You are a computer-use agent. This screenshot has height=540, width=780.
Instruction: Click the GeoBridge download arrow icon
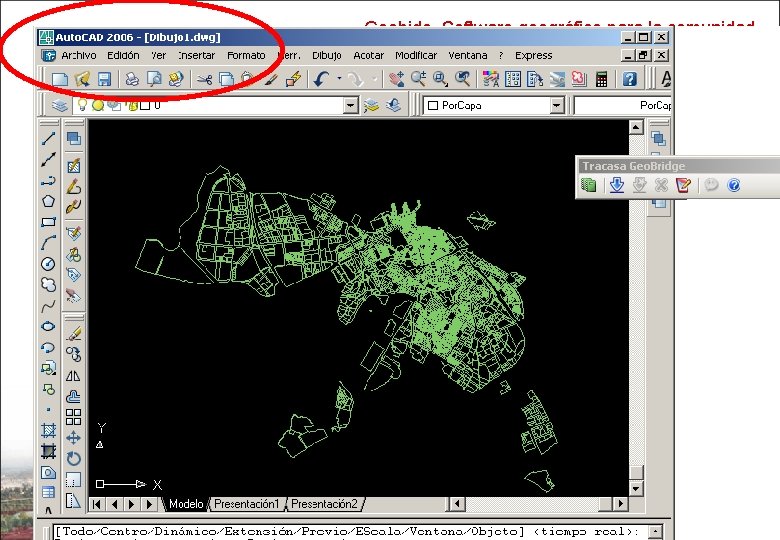[x=617, y=185]
